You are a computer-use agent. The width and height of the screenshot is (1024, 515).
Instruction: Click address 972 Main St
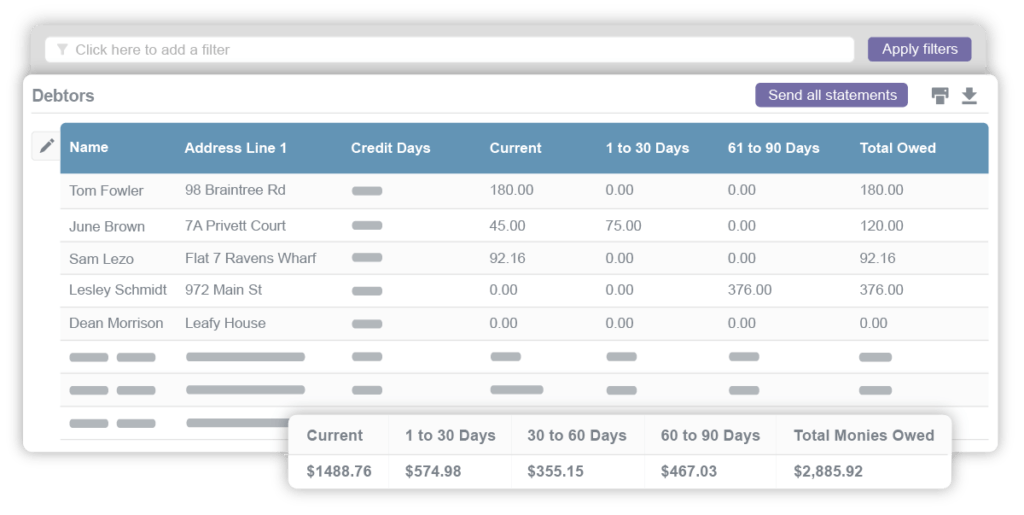[223, 290]
